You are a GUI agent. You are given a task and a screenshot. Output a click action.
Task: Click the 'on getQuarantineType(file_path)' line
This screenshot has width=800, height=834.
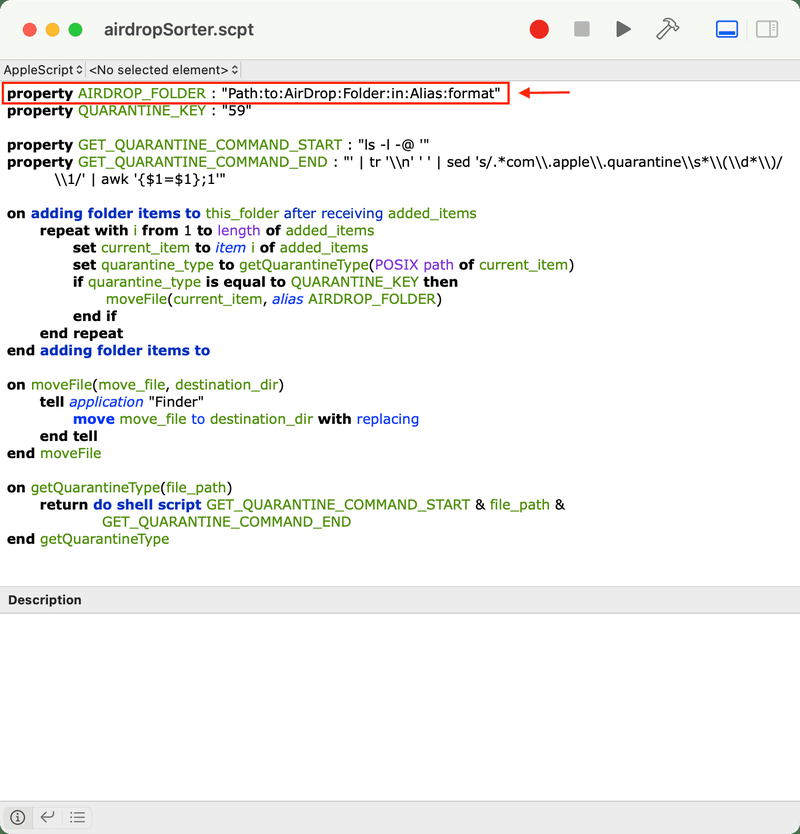click(x=119, y=488)
